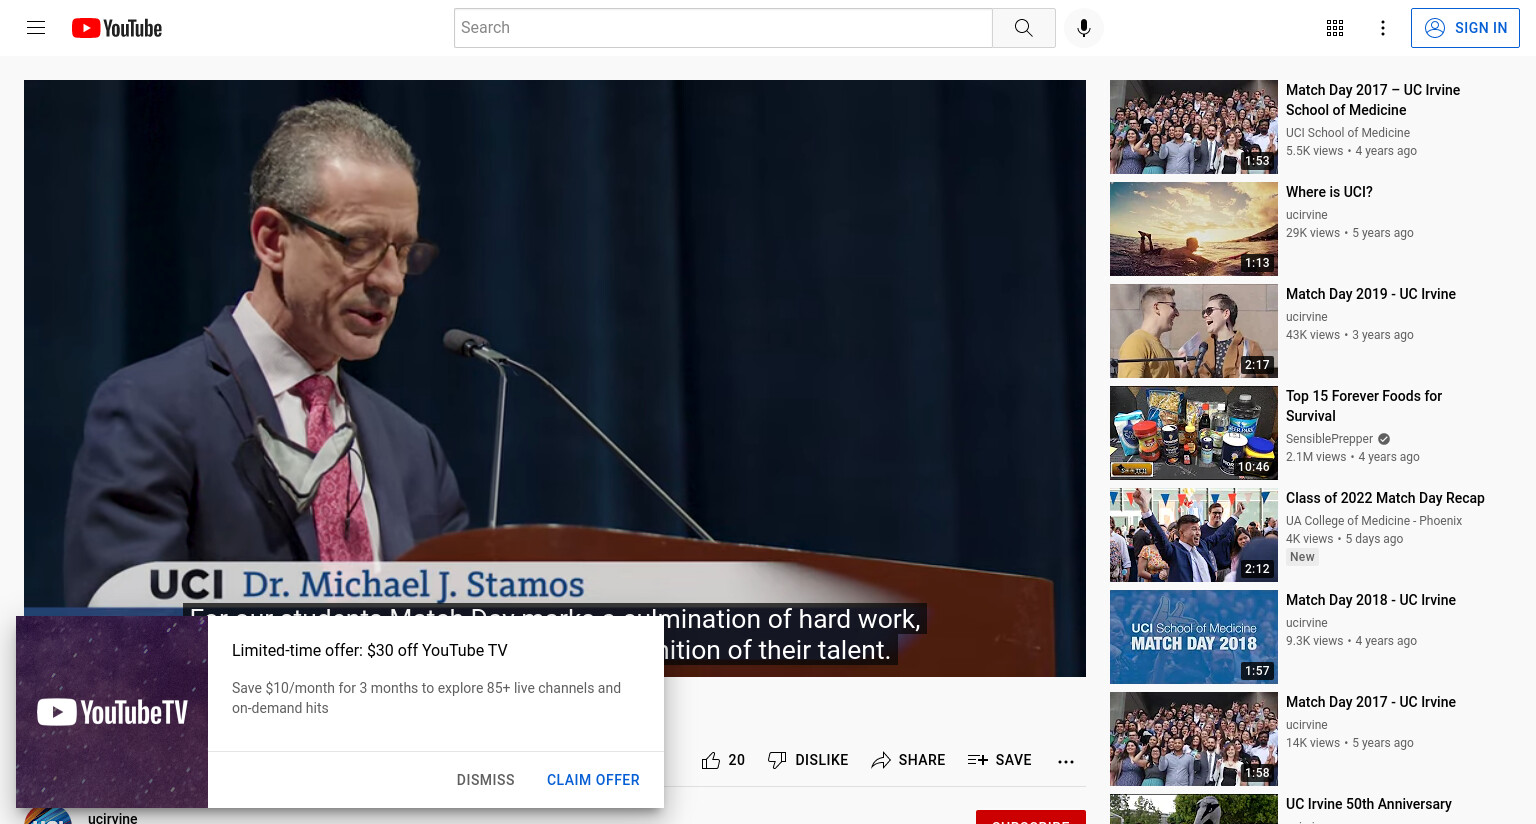This screenshot has width=1536, height=824.
Task: Click '2.1M views • 4 years ago' text
Action: tap(1353, 457)
